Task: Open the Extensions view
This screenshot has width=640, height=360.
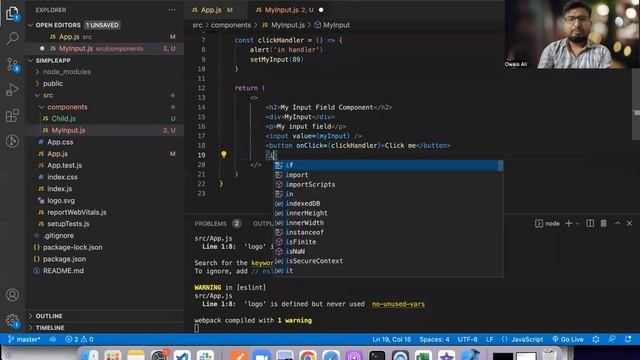Action: 12,116
